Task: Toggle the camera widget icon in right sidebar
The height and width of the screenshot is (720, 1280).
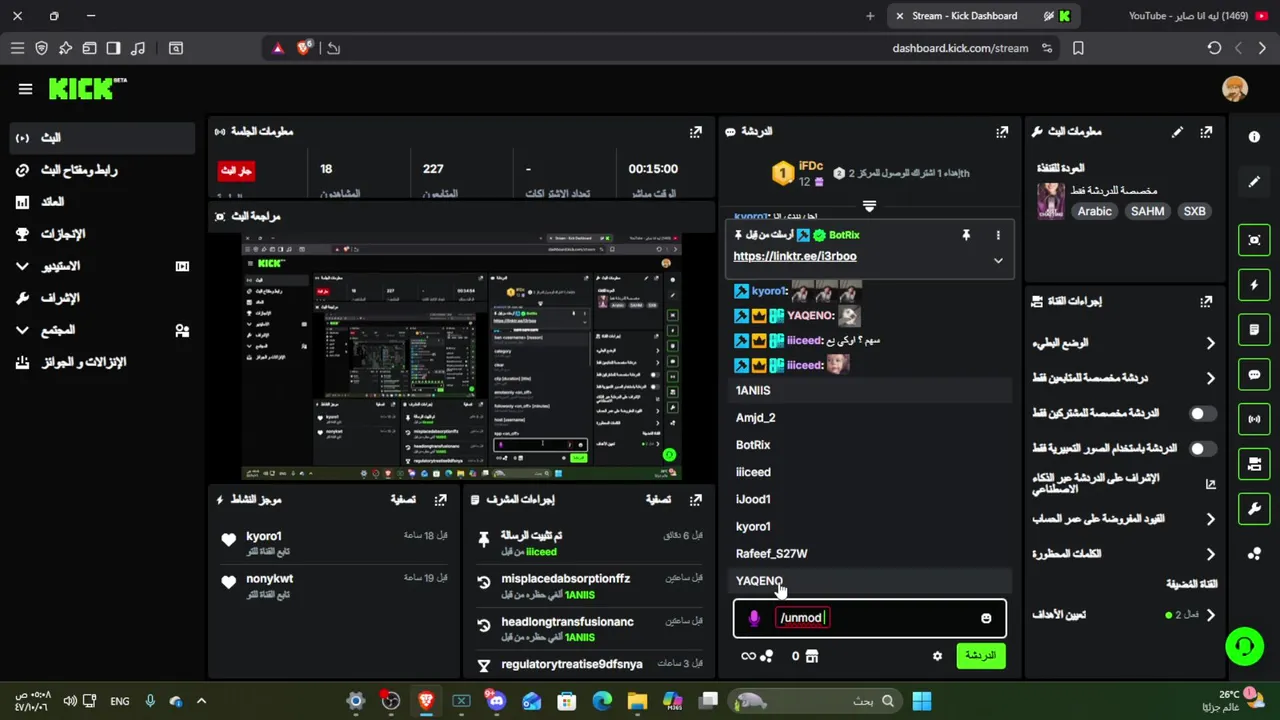Action: click(1254, 464)
